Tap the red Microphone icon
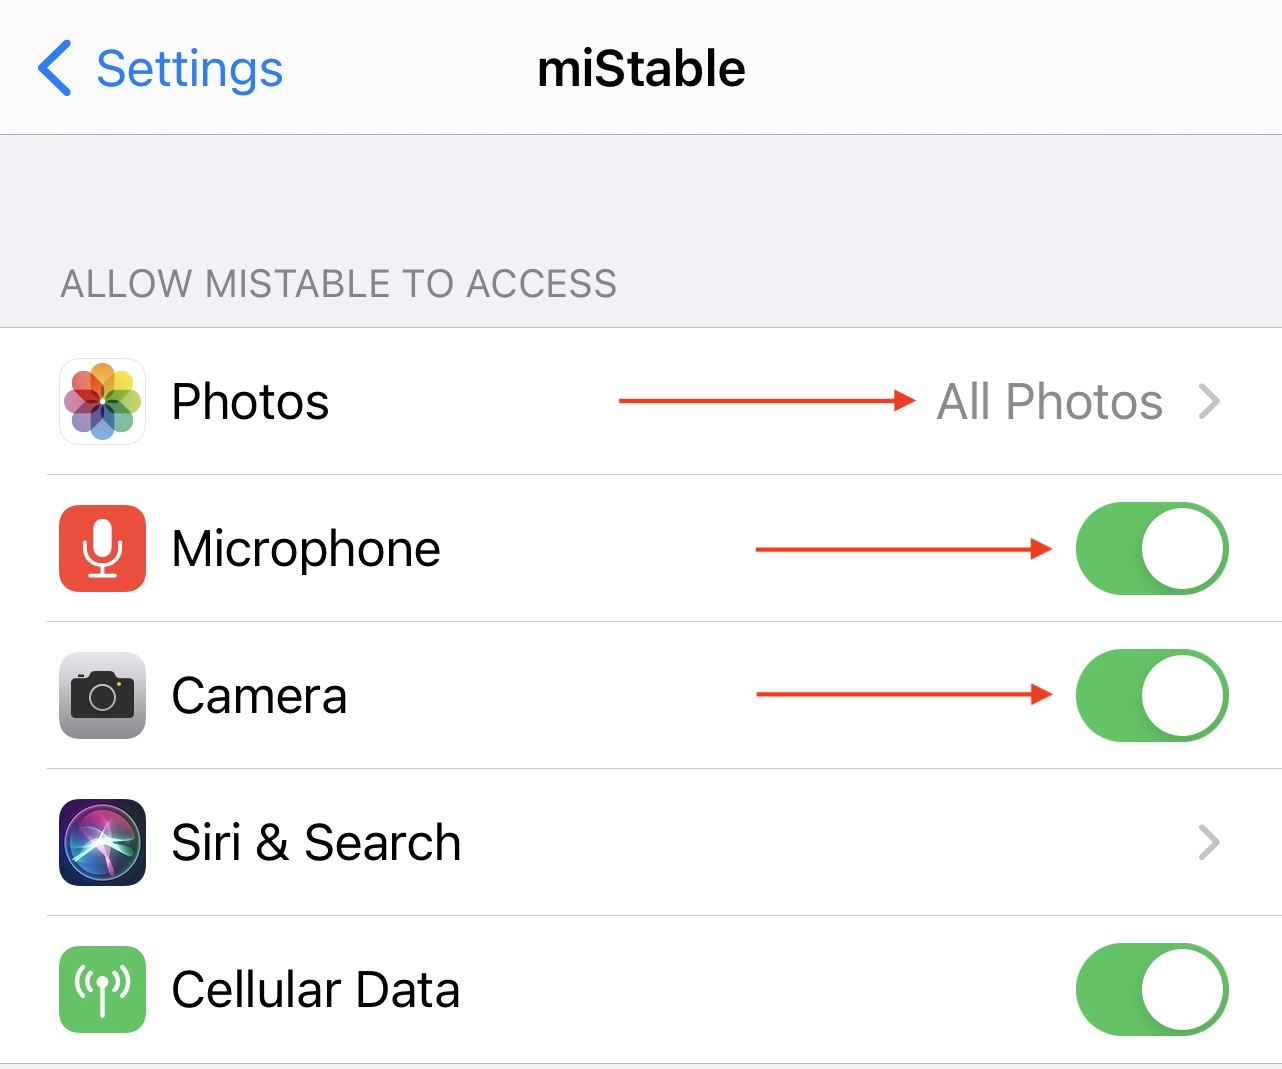This screenshot has width=1282, height=1069. click(102, 548)
